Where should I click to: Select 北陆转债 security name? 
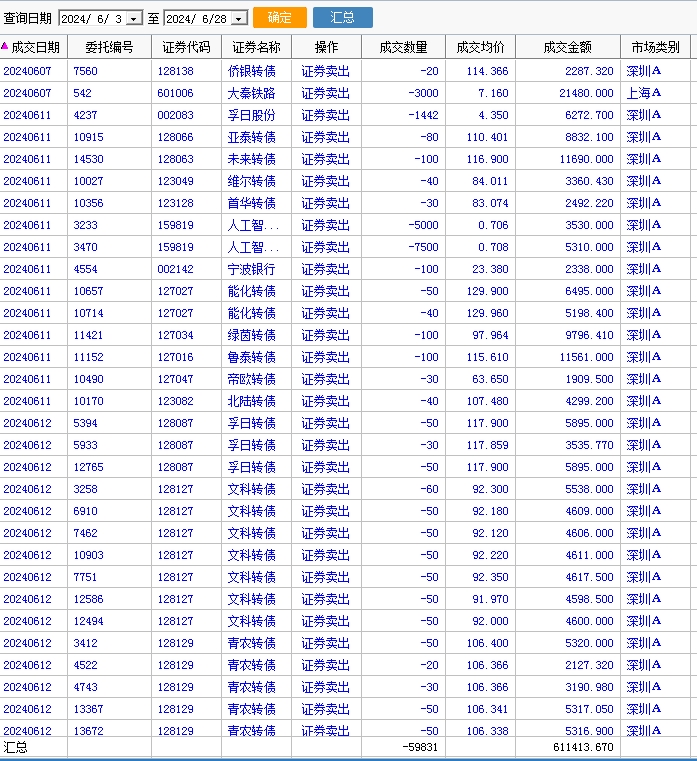click(x=251, y=401)
